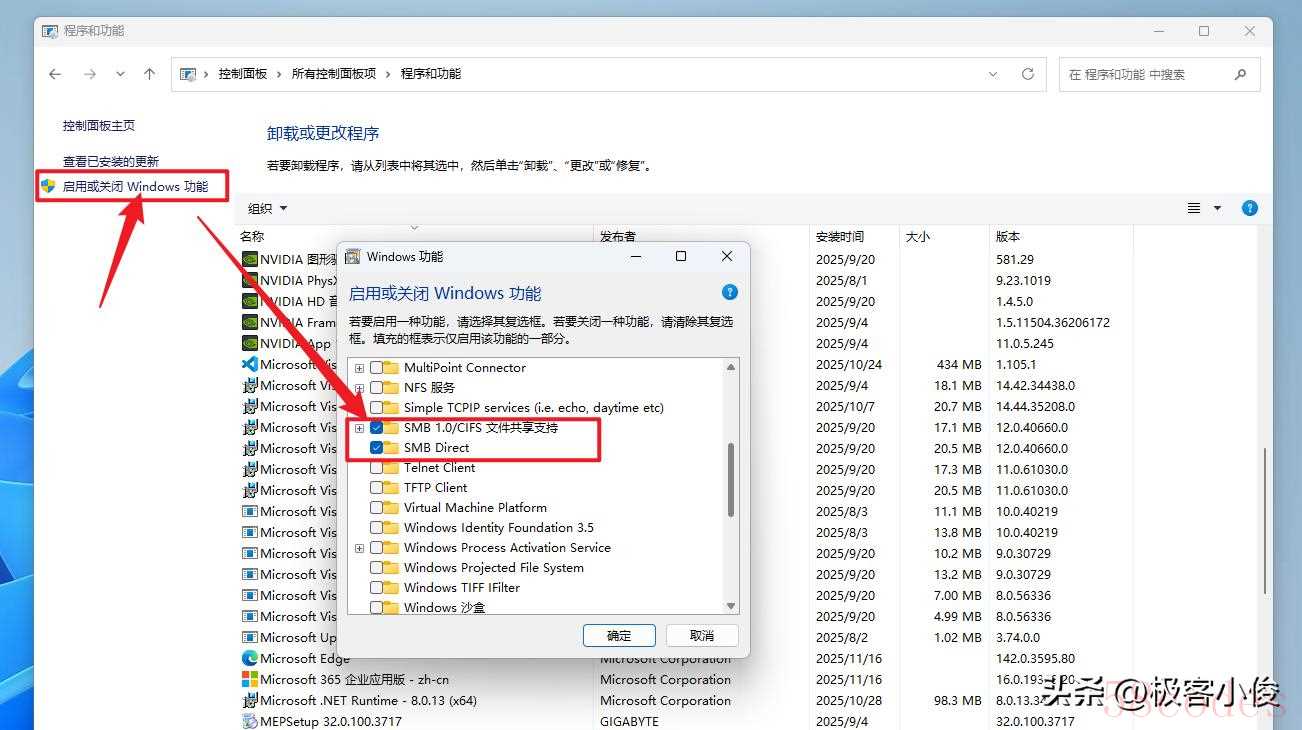
Task: Show previous locations in the address bar dropdown
Action: coord(993,74)
